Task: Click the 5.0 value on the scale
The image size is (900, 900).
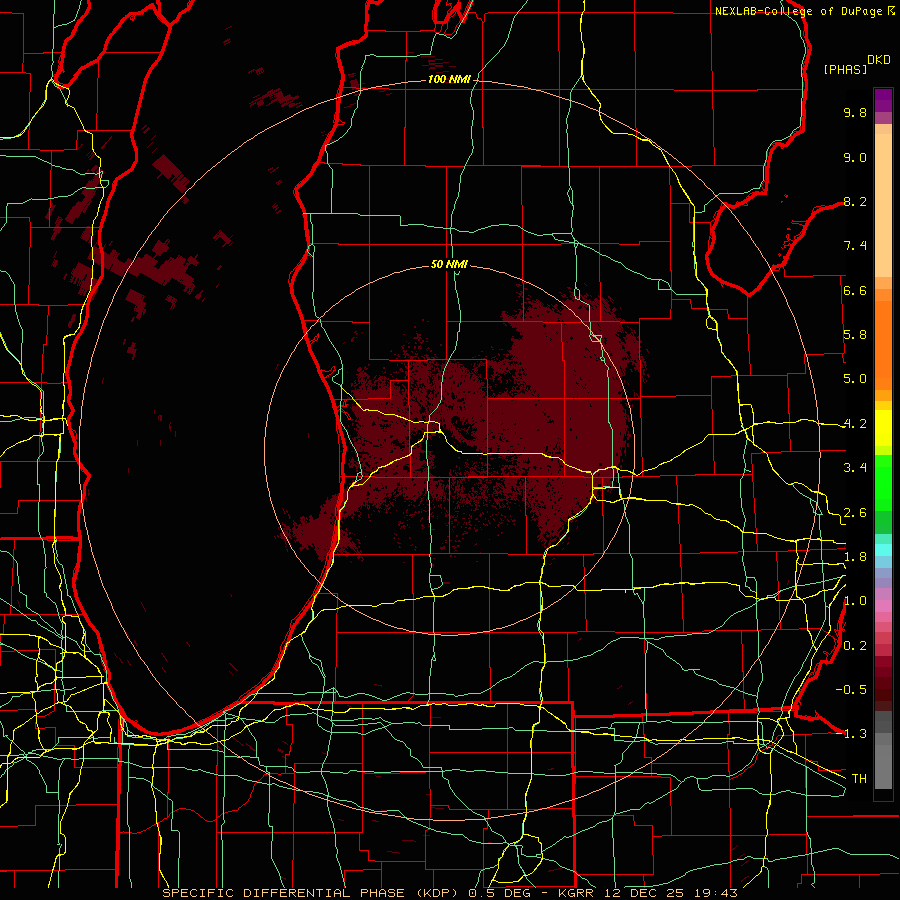Action: point(855,379)
